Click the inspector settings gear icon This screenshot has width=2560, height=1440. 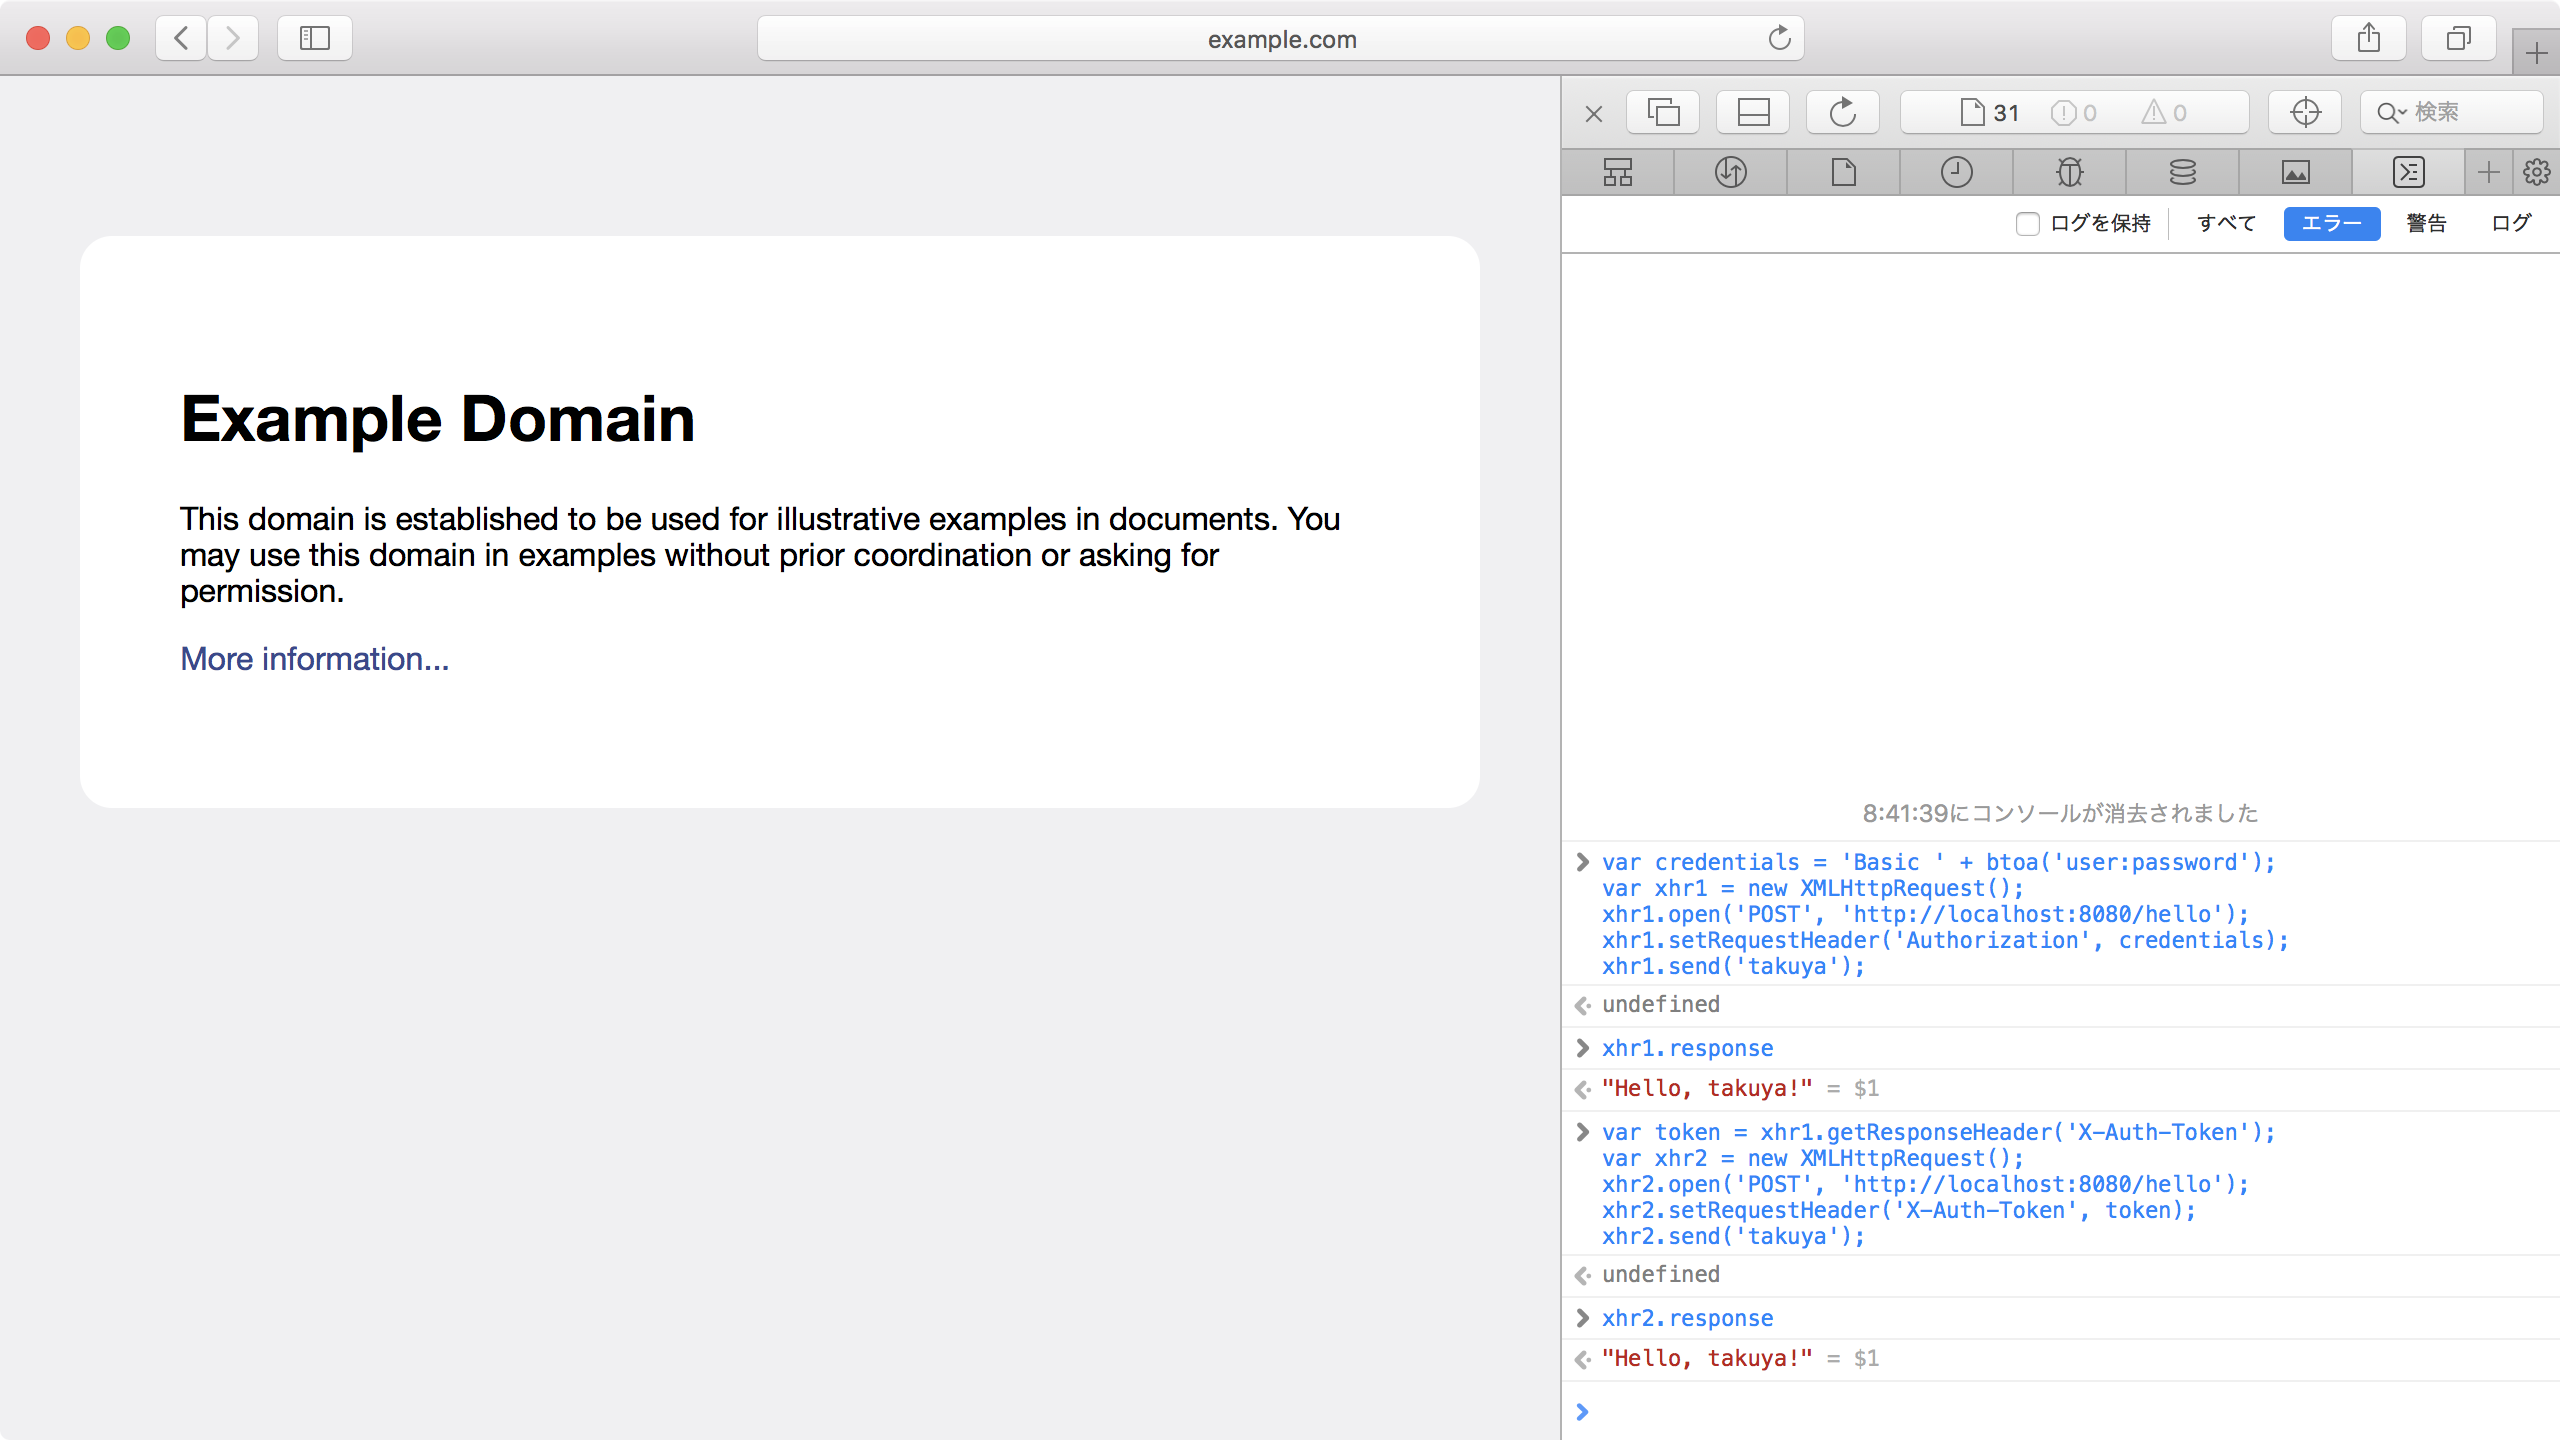(x=2536, y=172)
